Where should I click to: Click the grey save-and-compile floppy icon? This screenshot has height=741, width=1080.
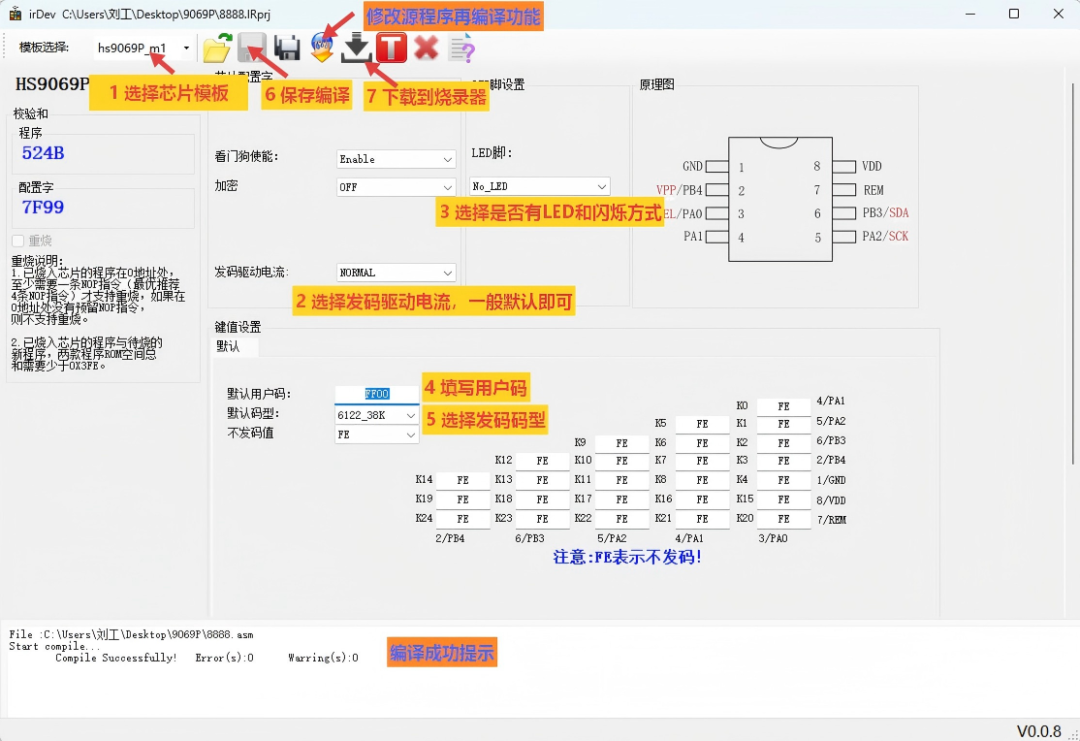coord(252,48)
